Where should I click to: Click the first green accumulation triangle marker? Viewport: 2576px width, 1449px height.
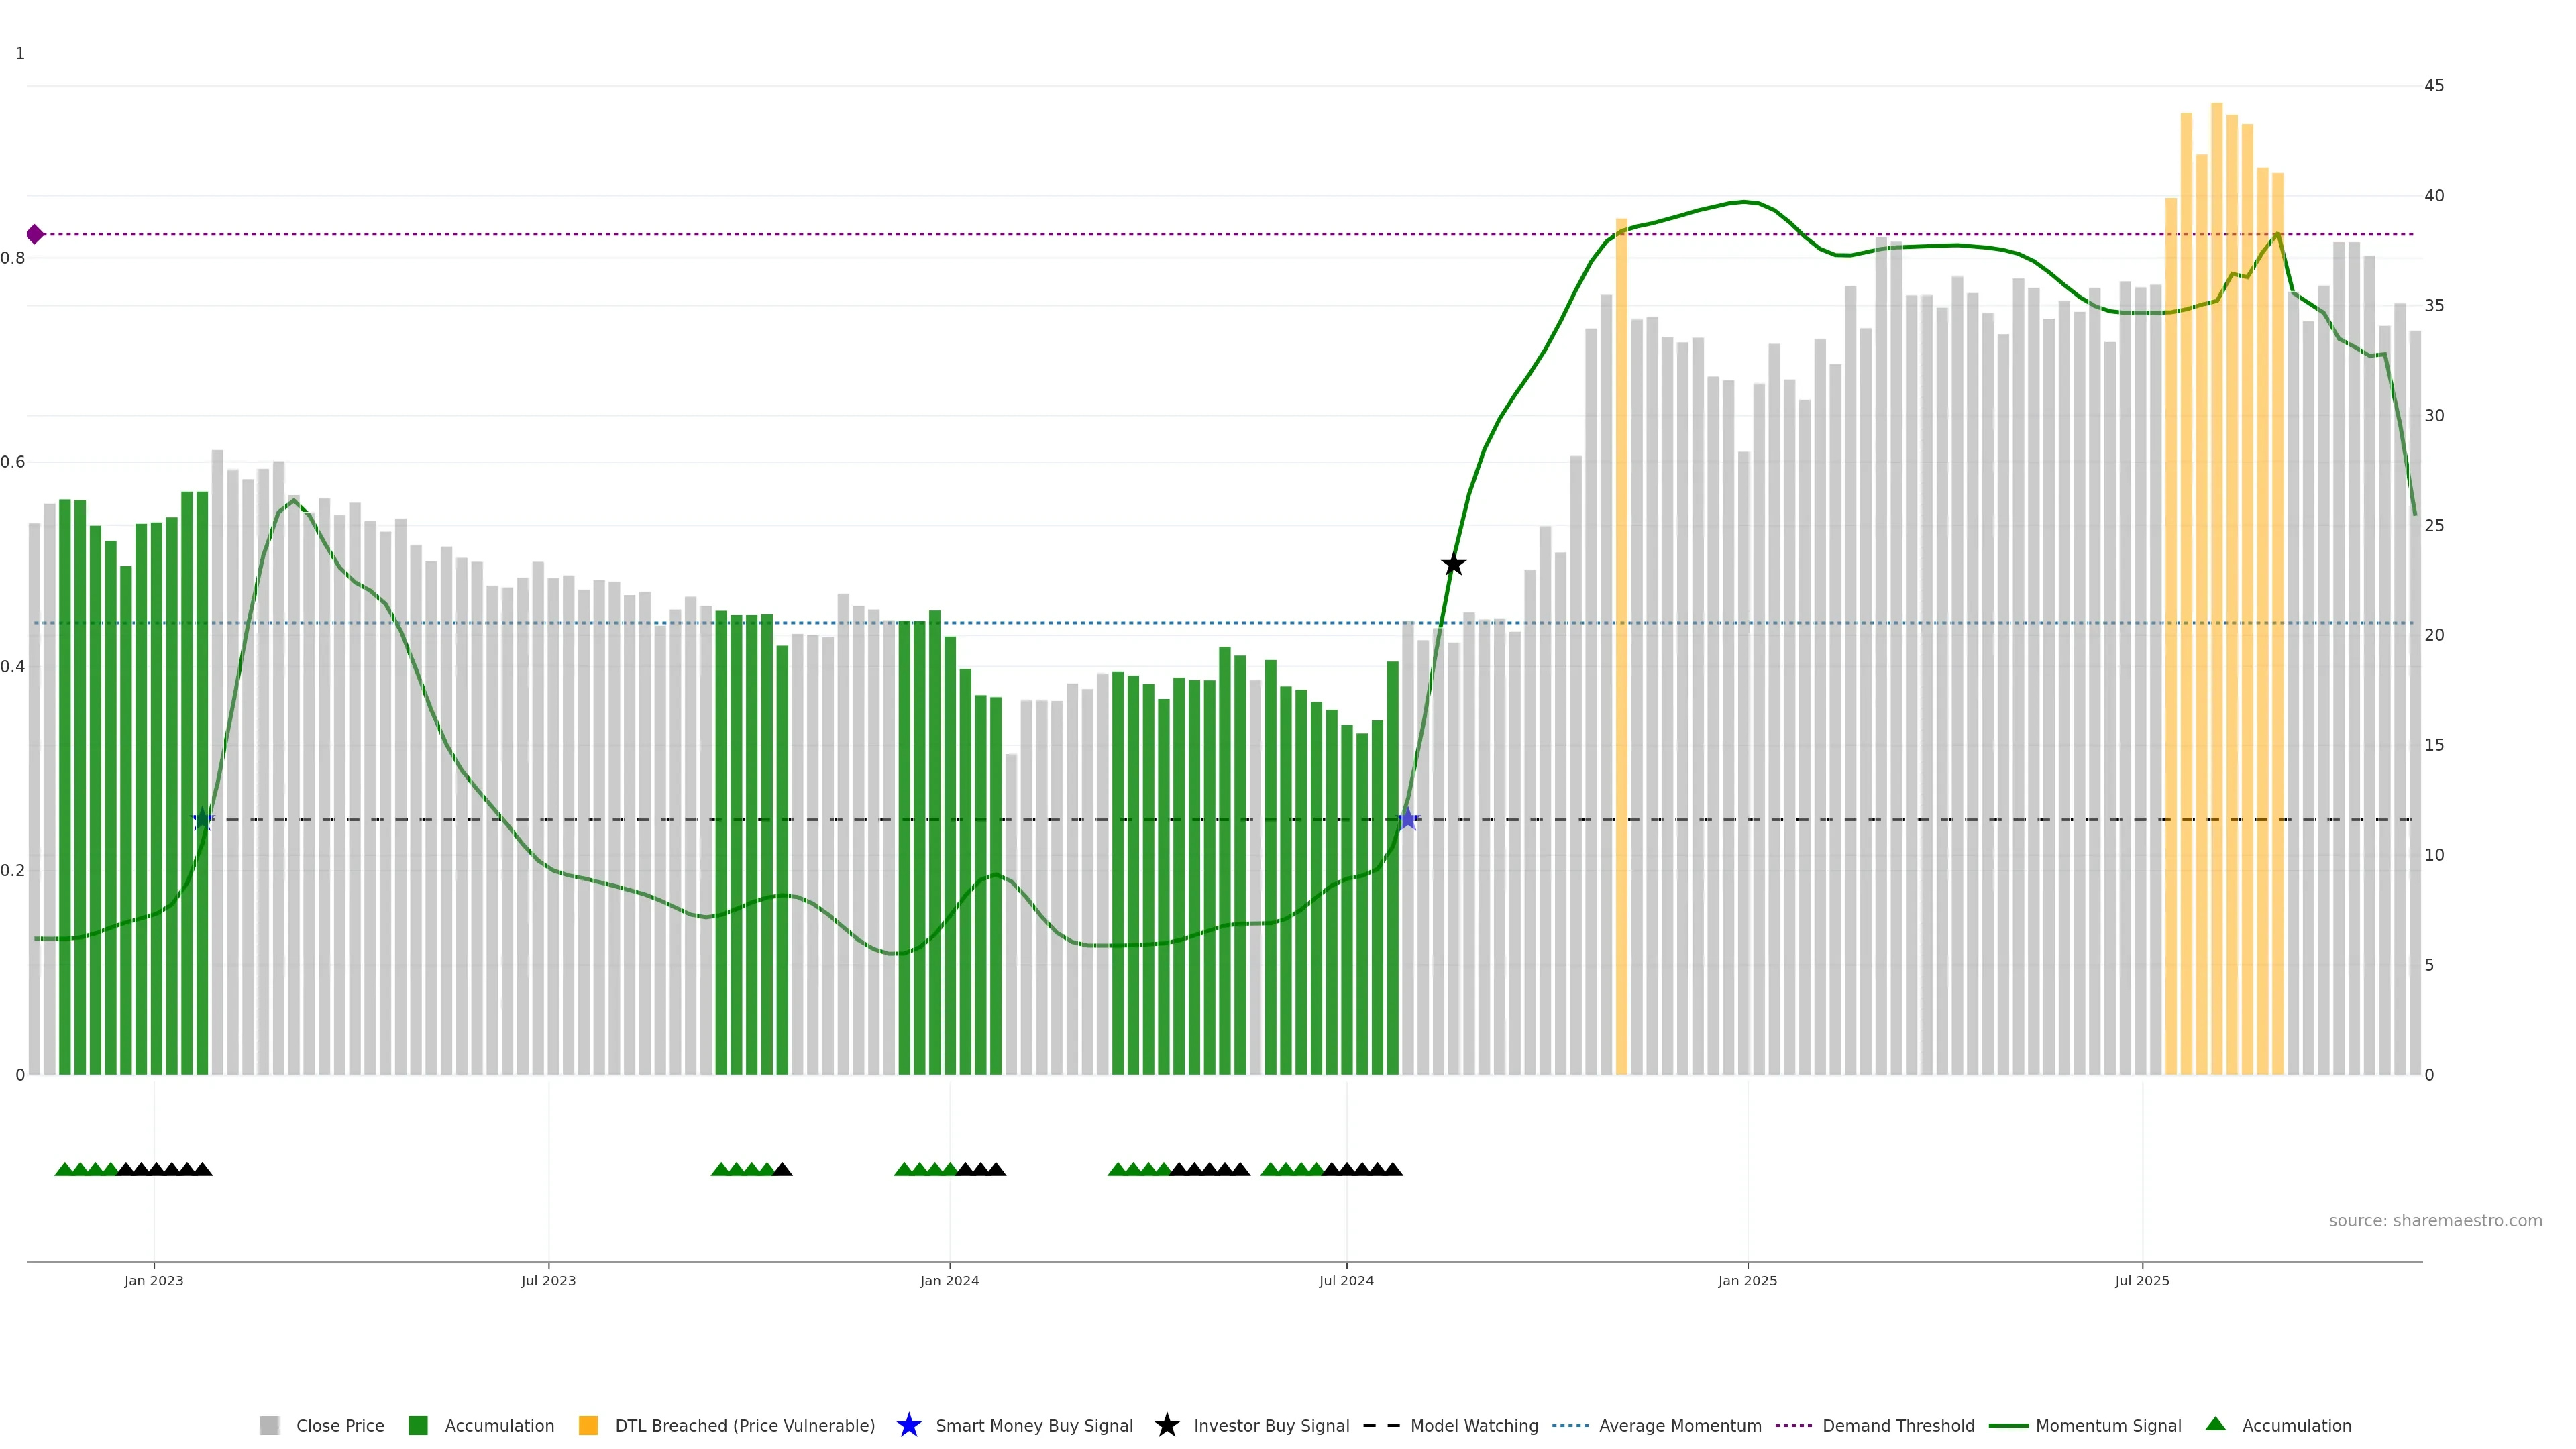[64, 1169]
